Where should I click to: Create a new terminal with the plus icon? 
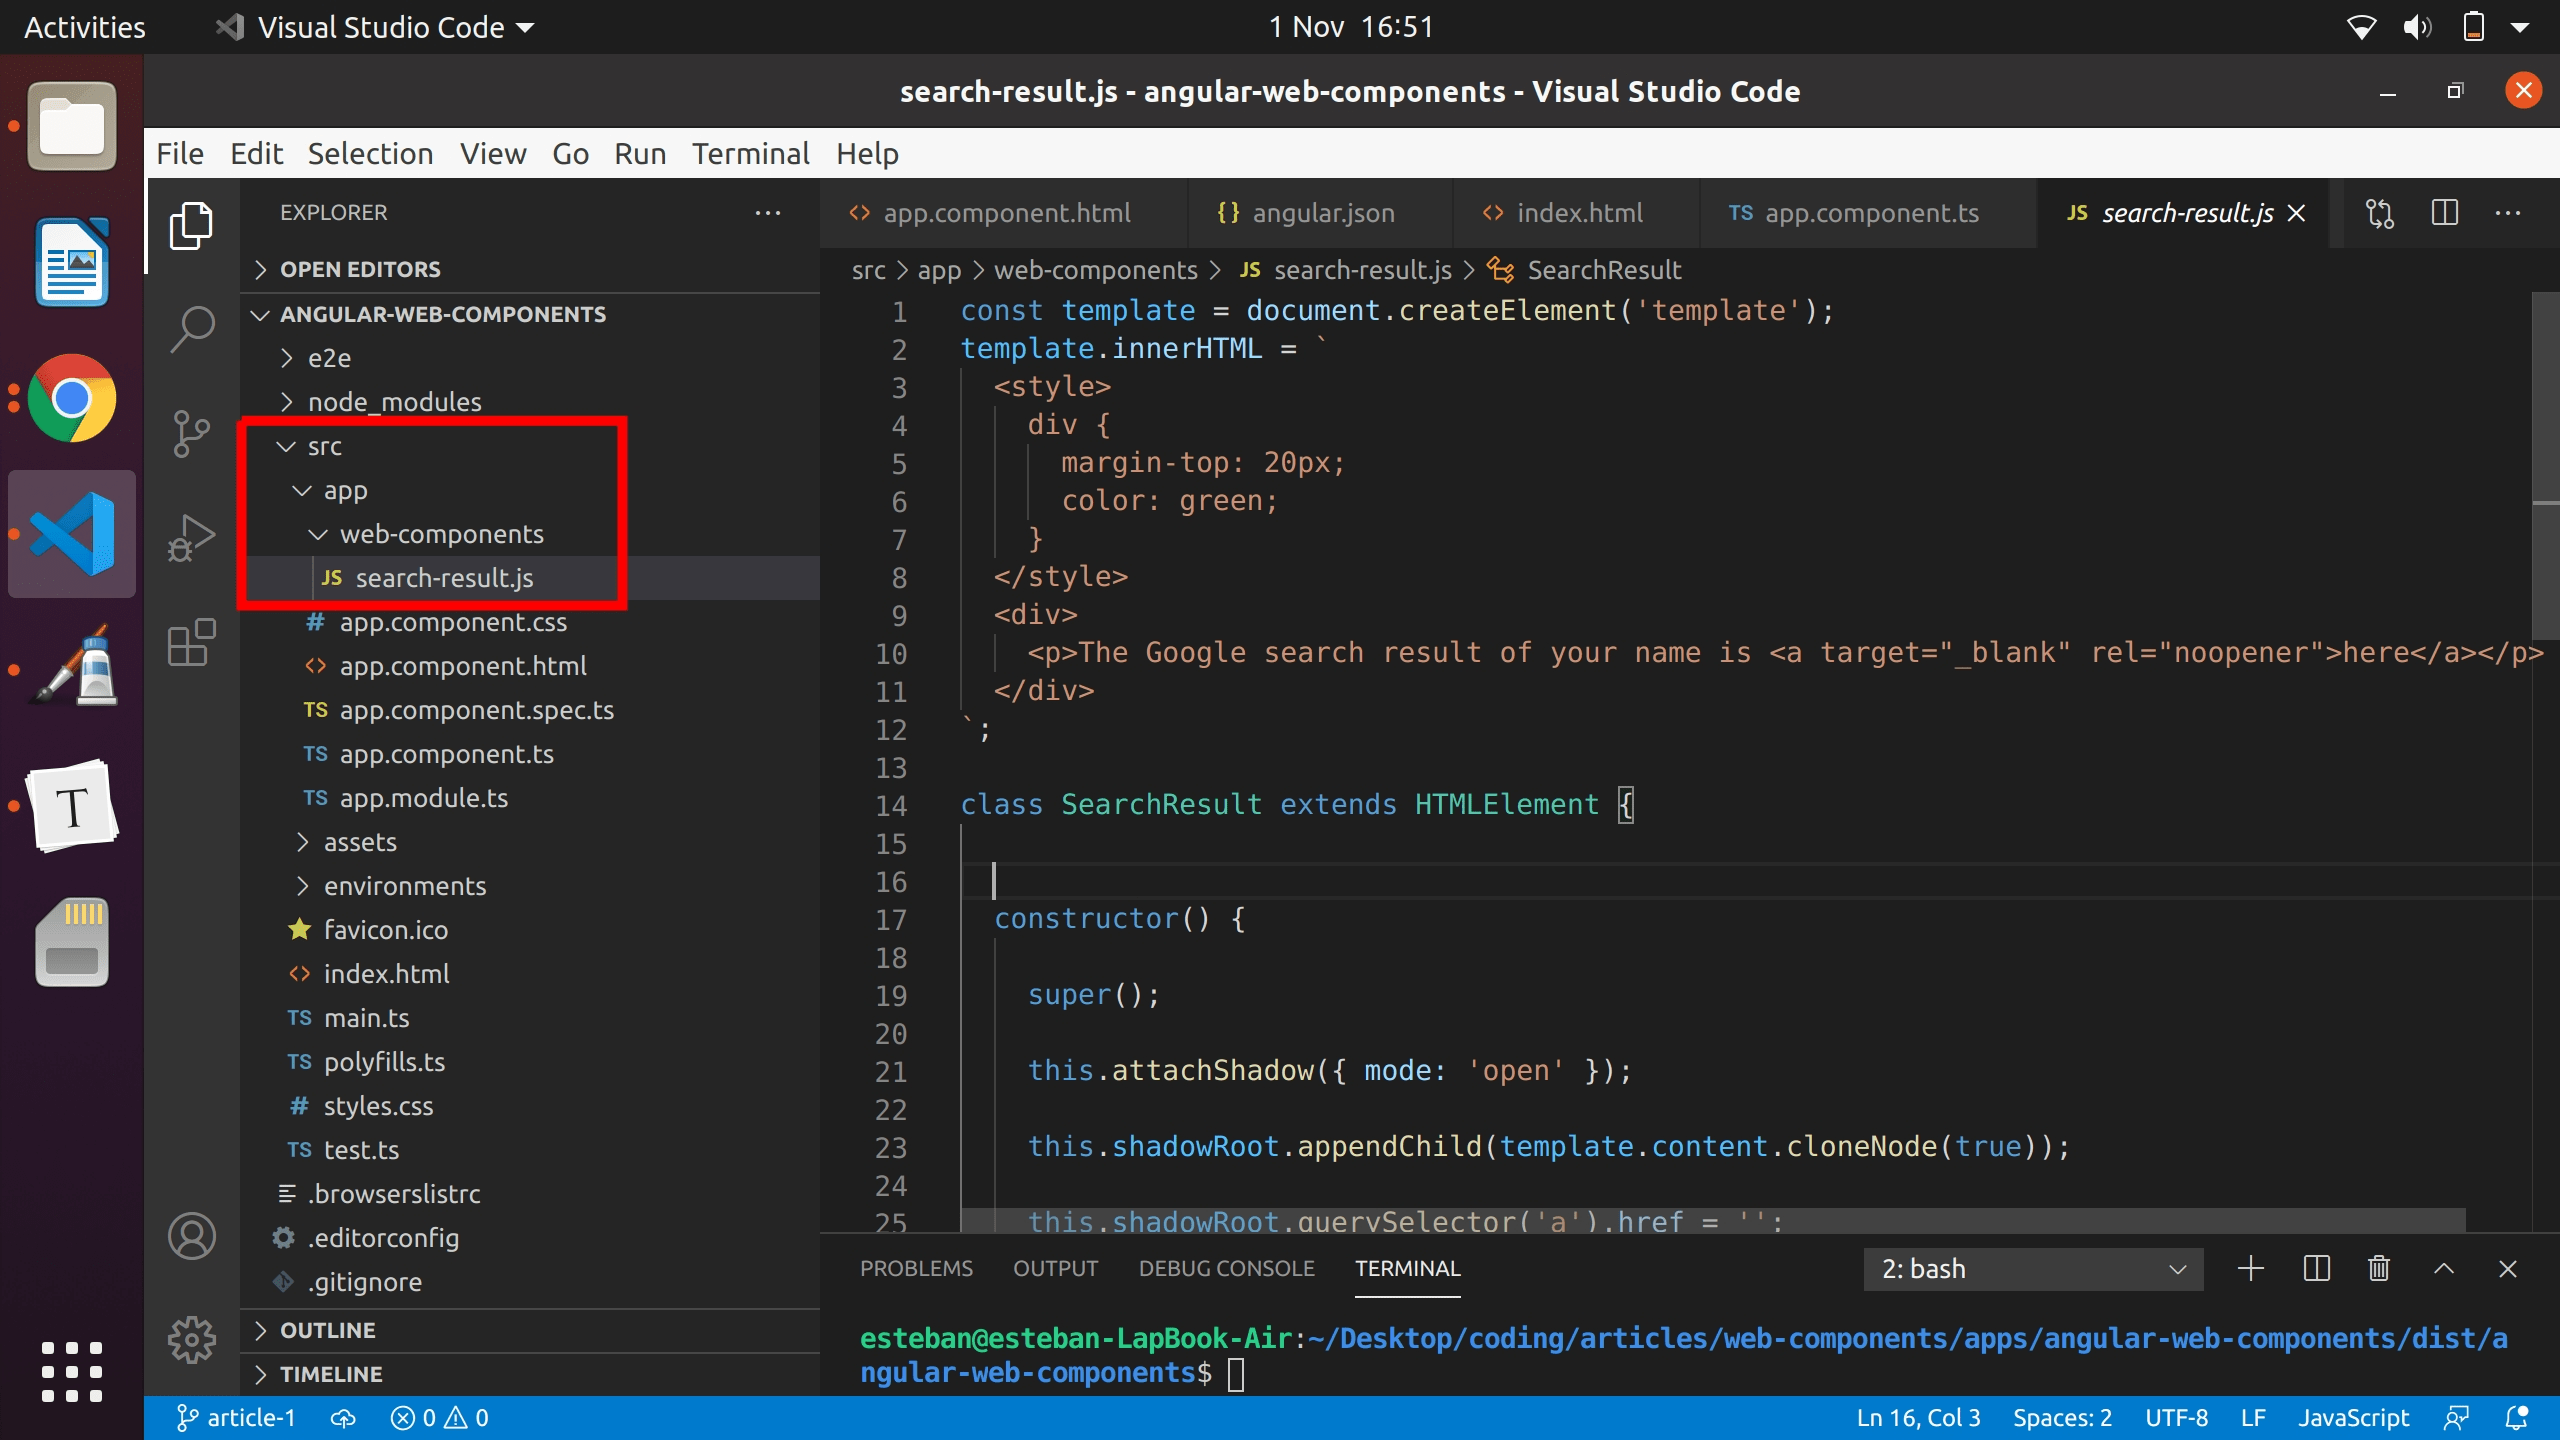2249,1268
